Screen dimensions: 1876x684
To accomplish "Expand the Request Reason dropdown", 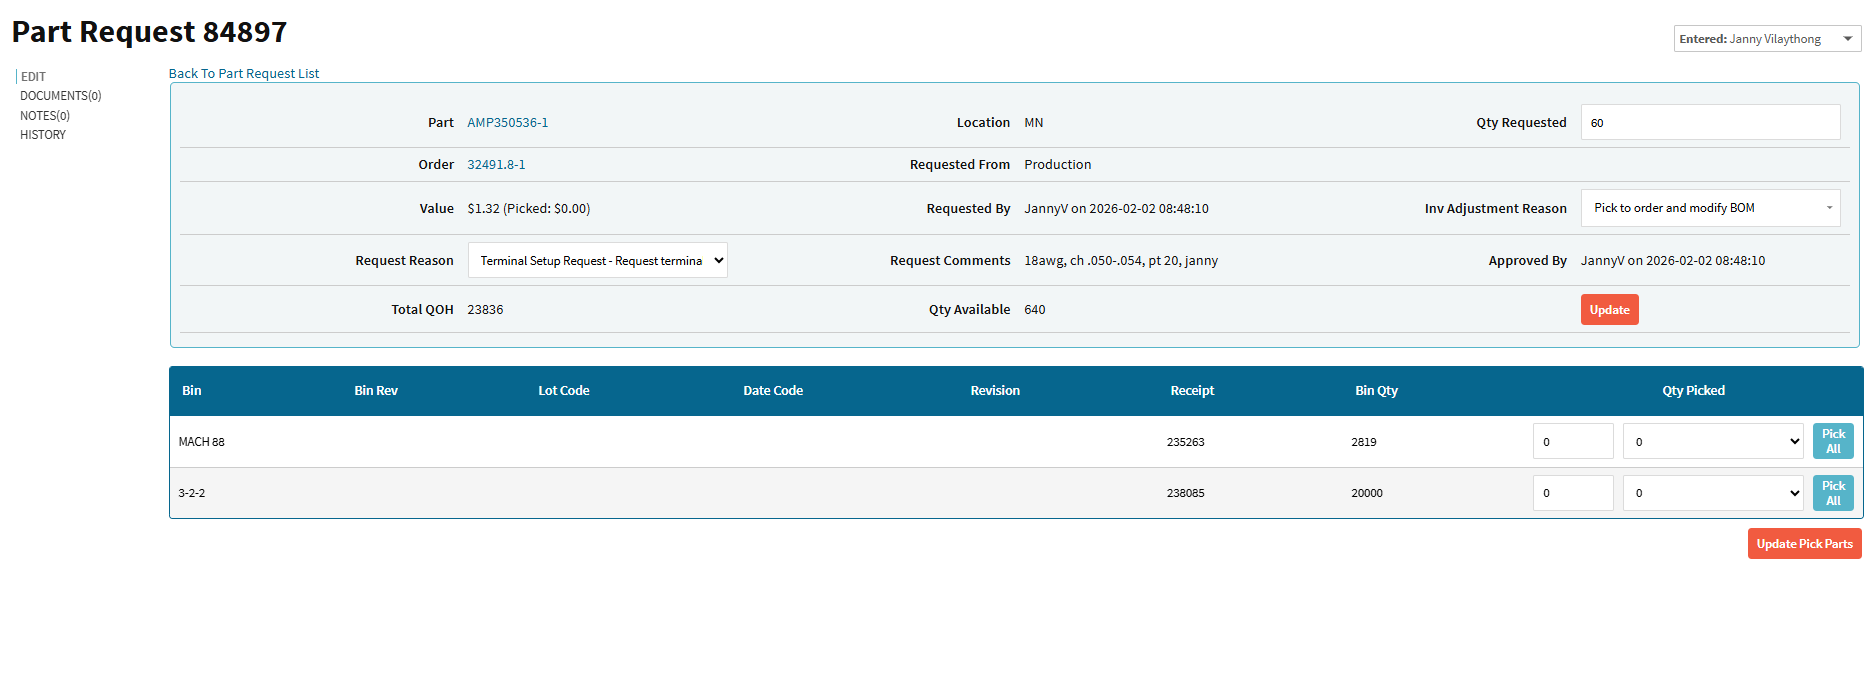I will coord(597,261).
